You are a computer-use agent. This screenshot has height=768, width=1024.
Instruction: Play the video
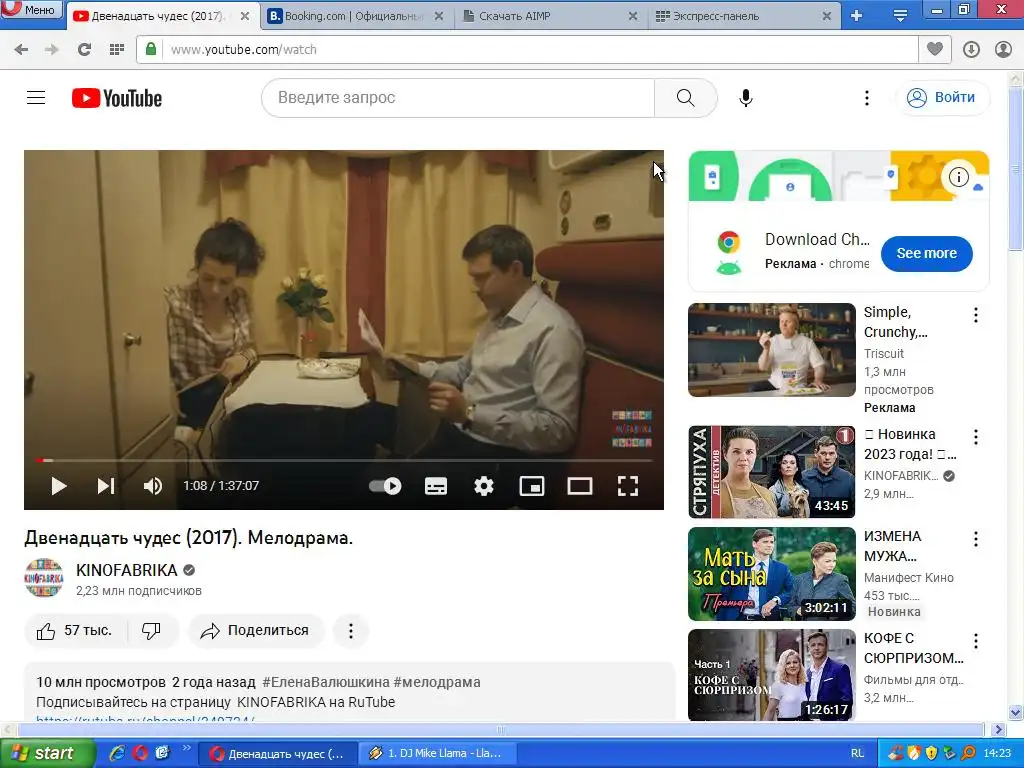[59, 486]
